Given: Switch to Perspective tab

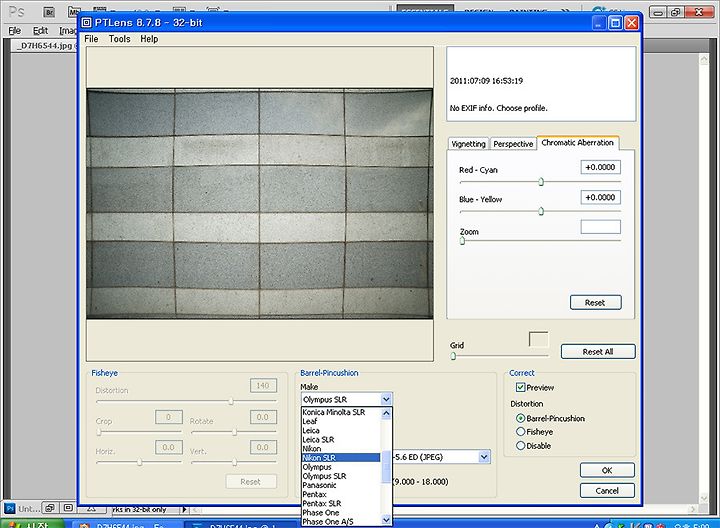Looking at the screenshot, I should 513,144.
